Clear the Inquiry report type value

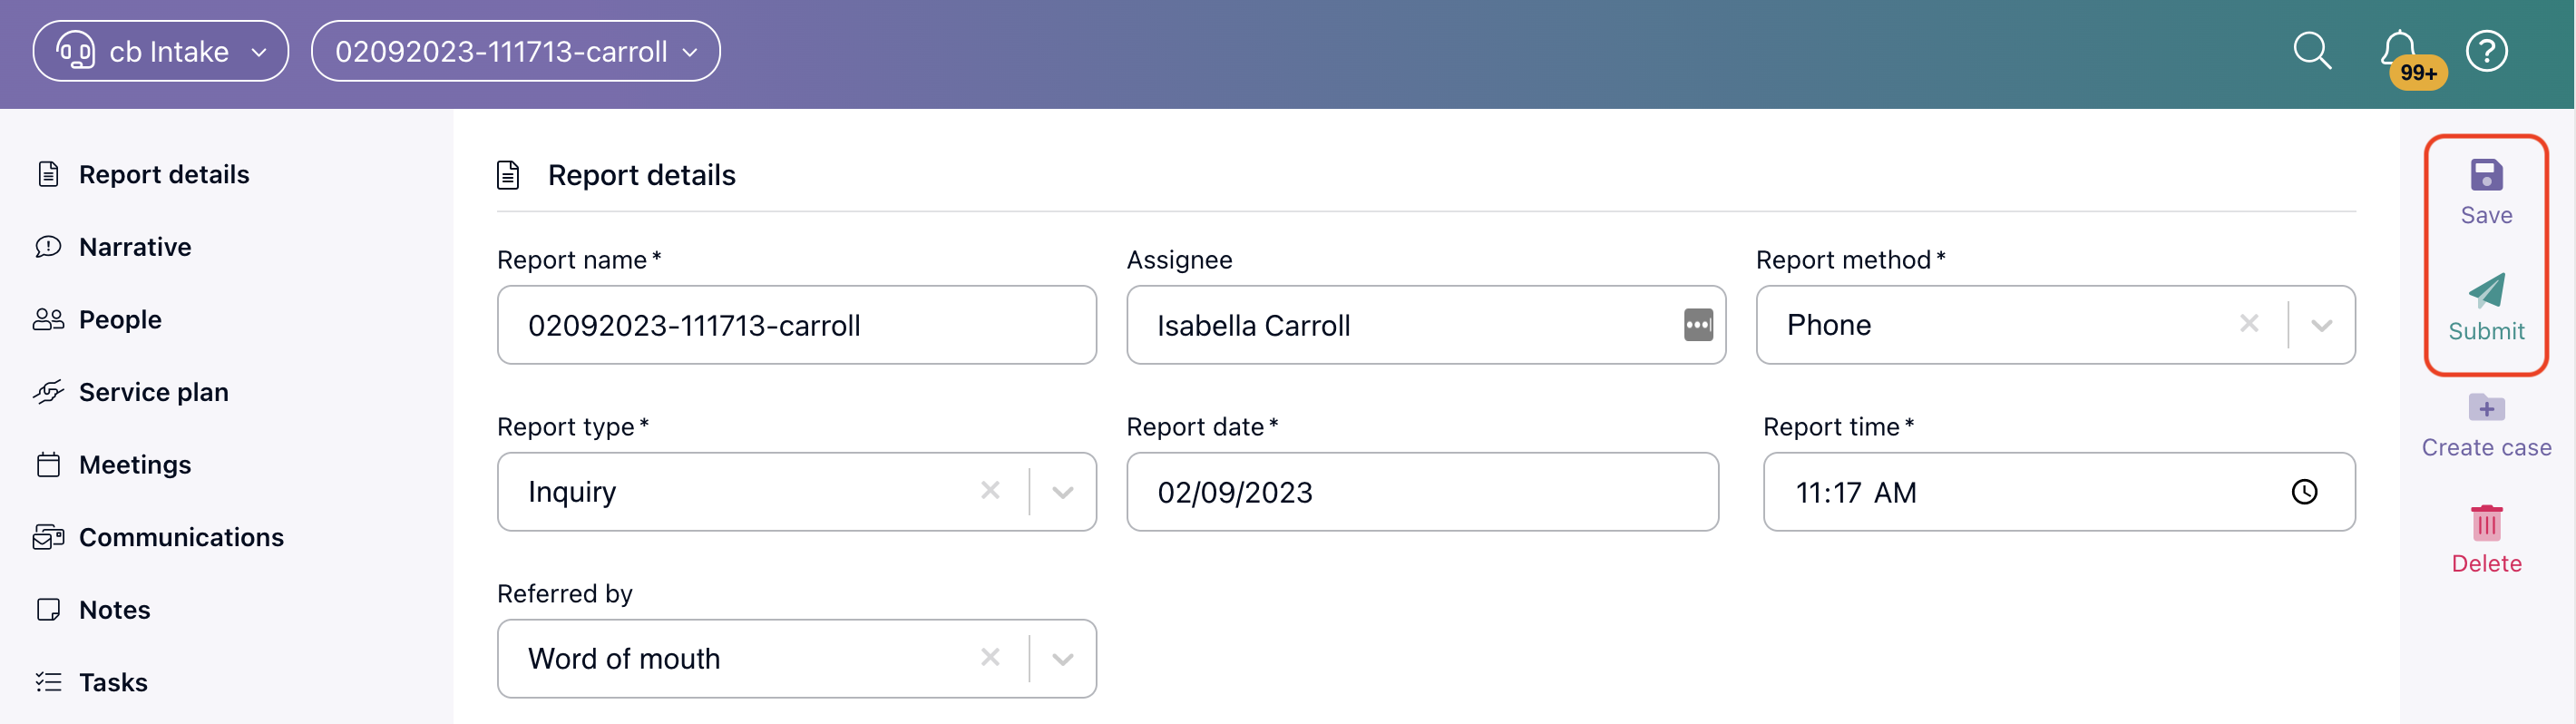990,490
